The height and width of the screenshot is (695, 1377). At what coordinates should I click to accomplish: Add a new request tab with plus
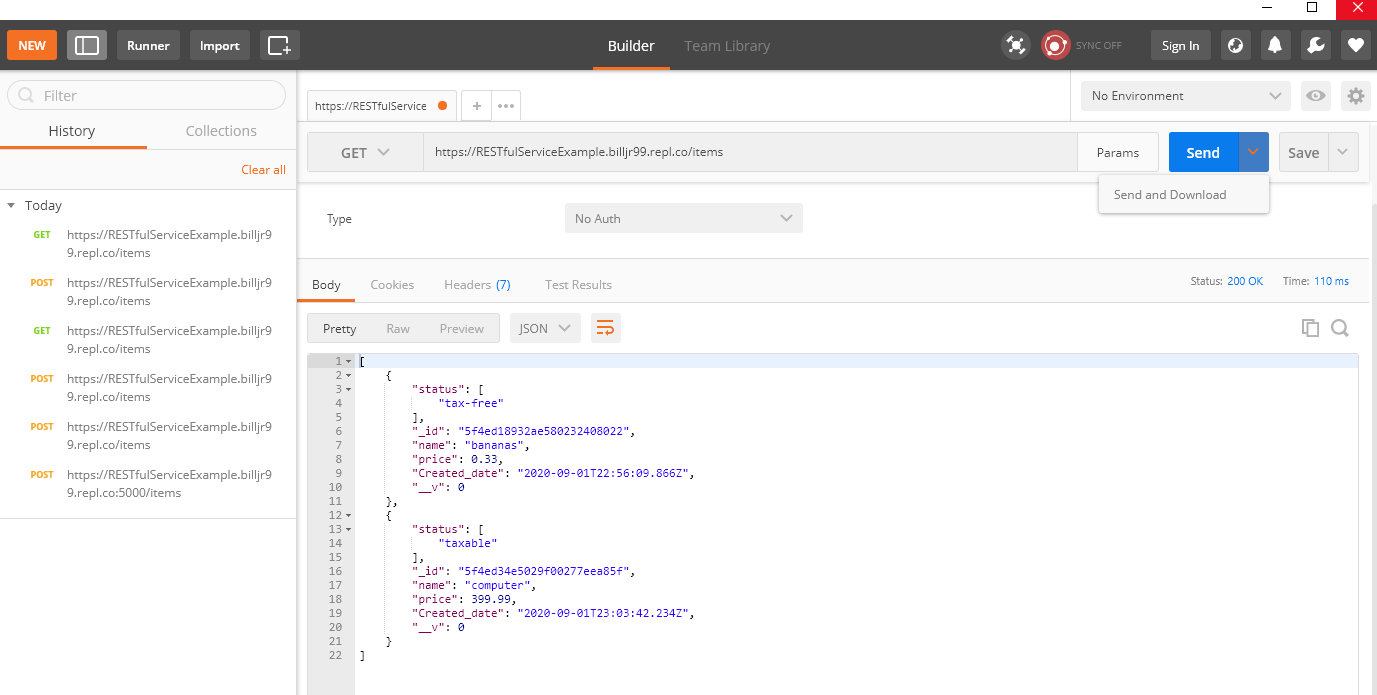[477, 105]
